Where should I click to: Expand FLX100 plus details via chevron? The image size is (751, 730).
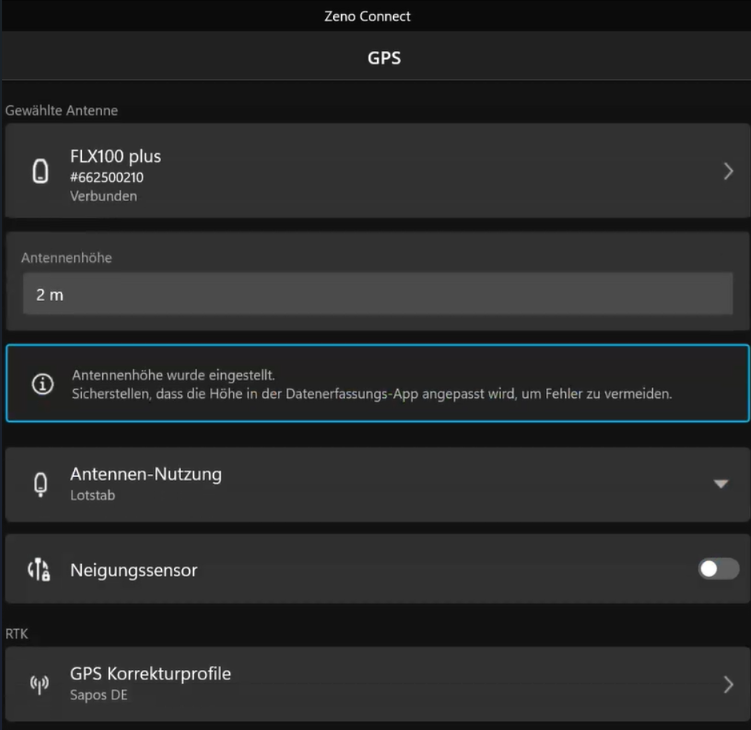tap(728, 171)
